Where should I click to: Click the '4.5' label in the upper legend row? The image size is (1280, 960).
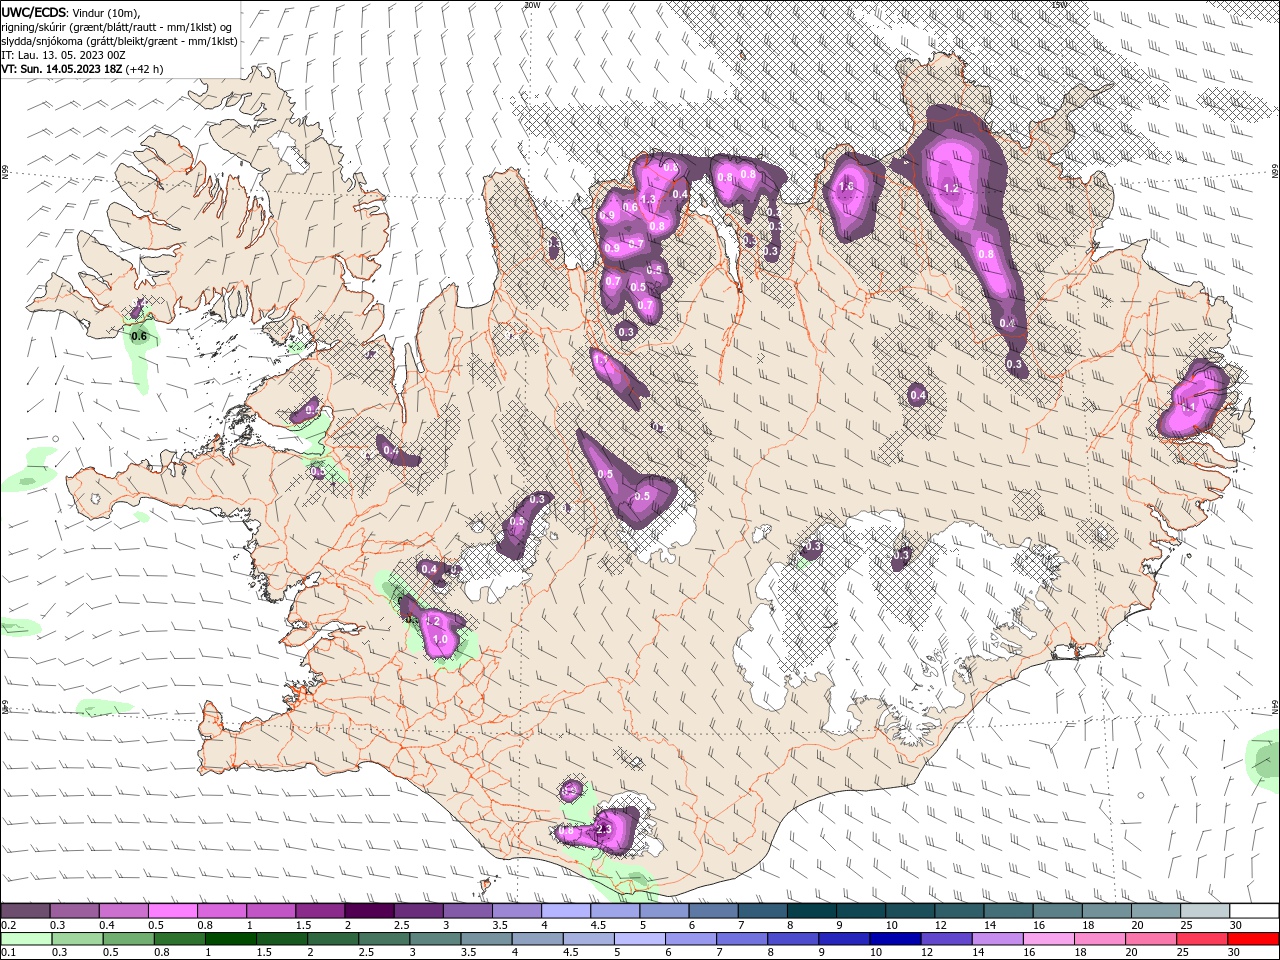point(597,925)
